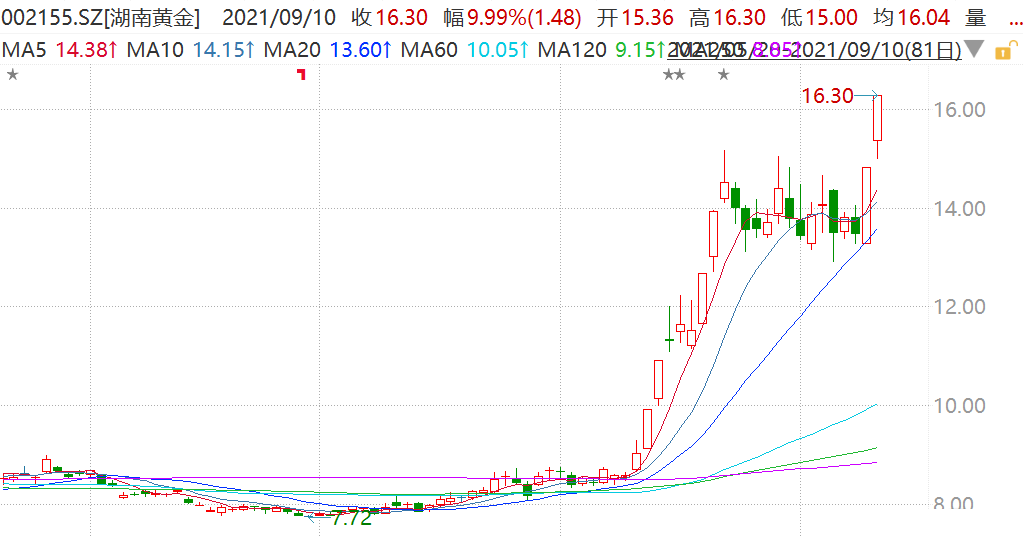Click the 10.00 price axis label
The image size is (1023, 536).
[x=959, y=406]
